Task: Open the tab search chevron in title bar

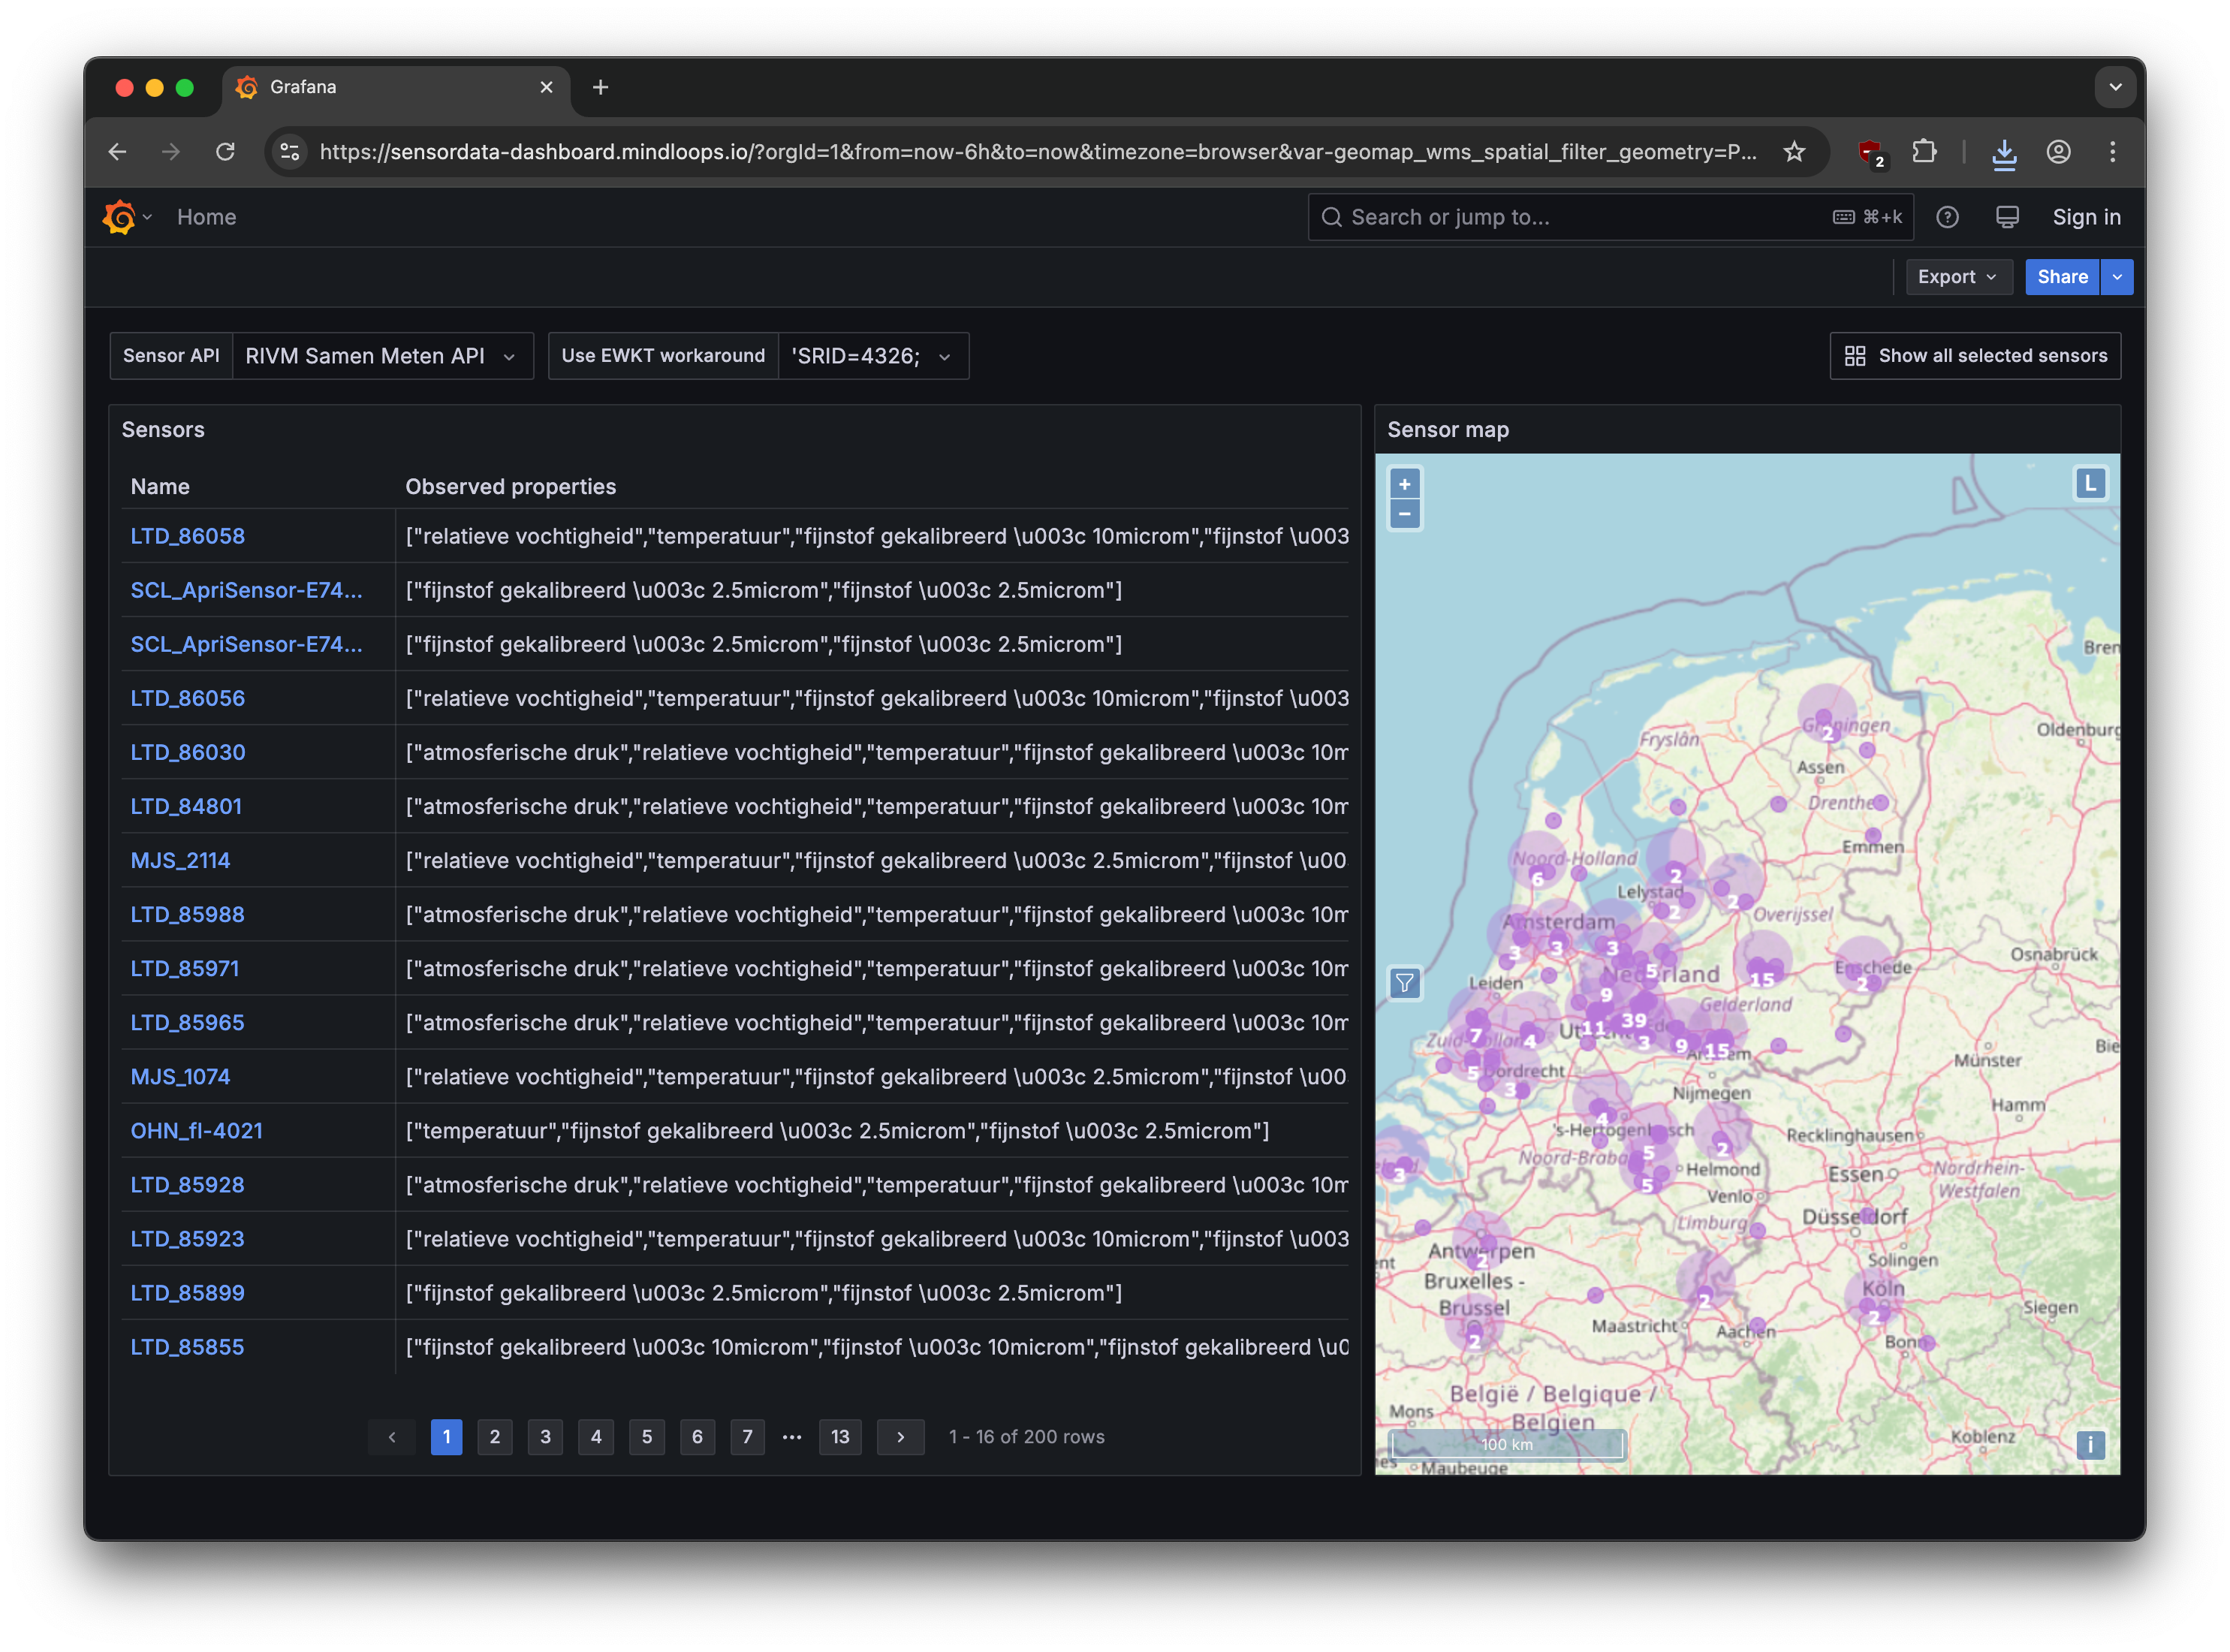Action: 2114,87
